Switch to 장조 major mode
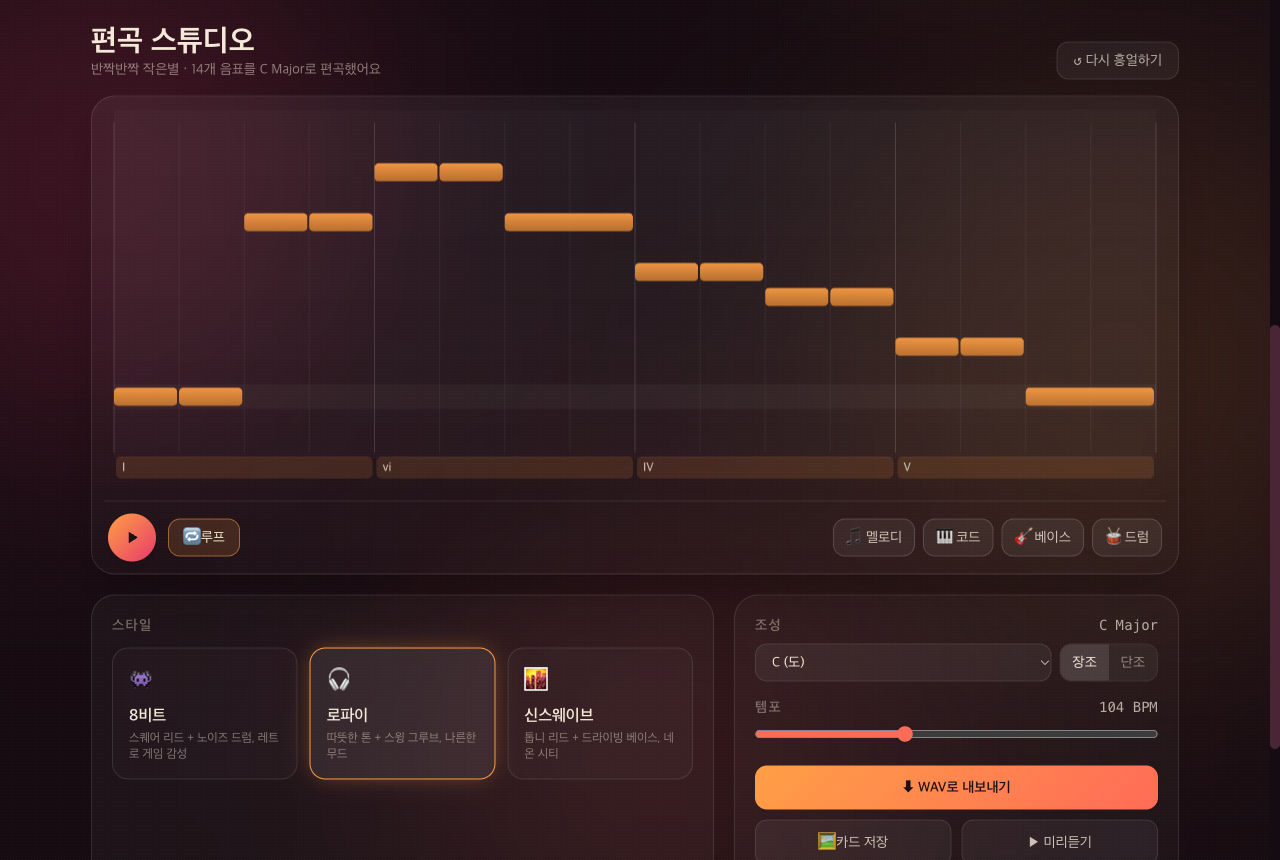 pyautogui.click(x=1084, y=662)
